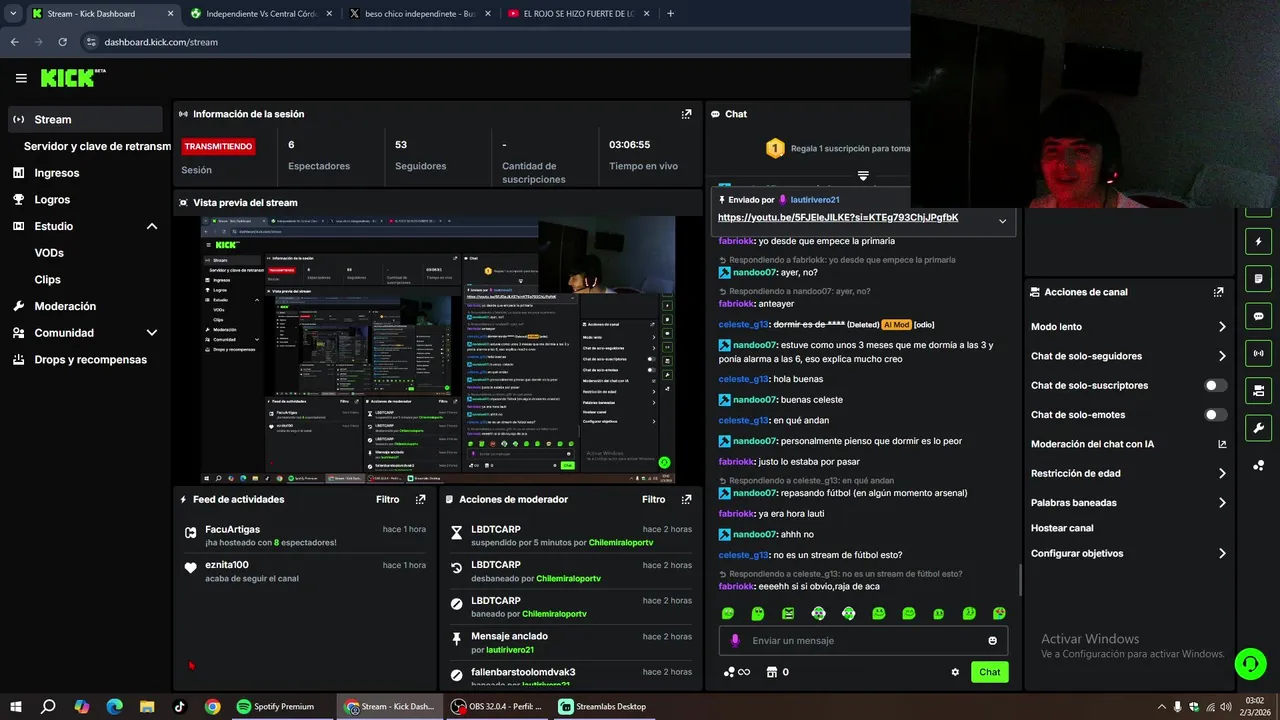The image size is (1280, 720).
Task: Click the note document sidebar widget icon
Action: click(1258, 279)
